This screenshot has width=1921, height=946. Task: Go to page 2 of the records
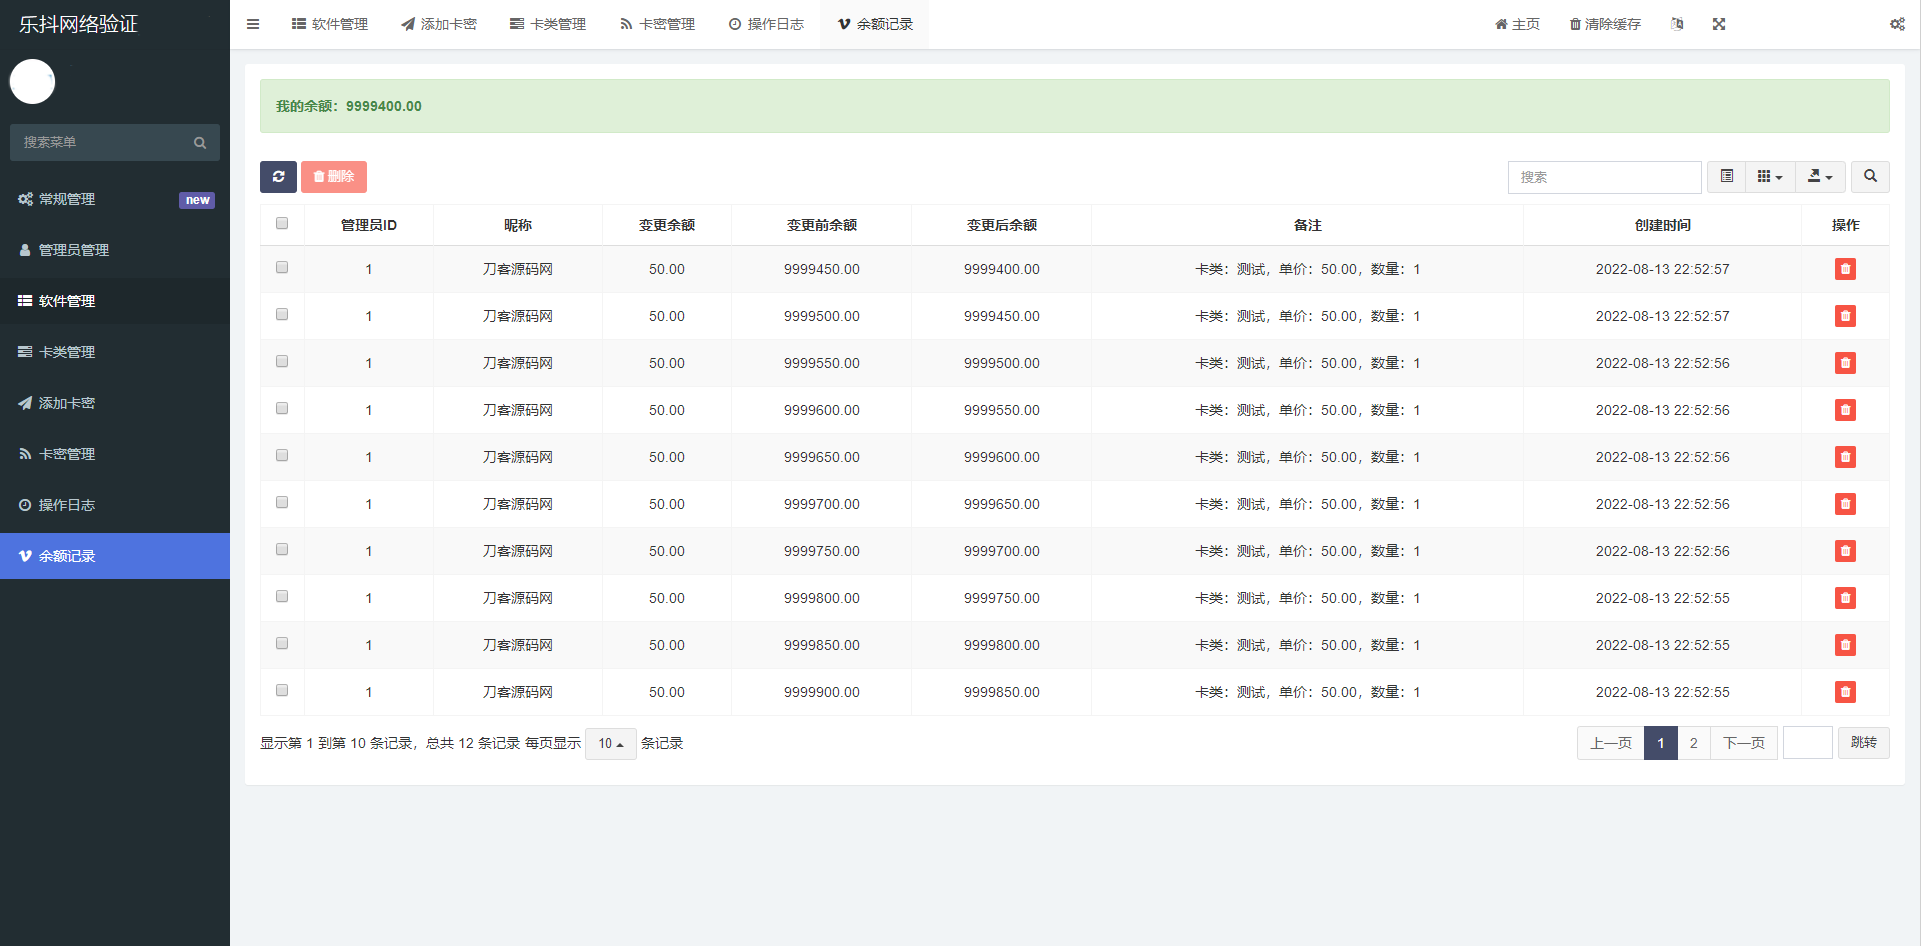coord(1693,743)
